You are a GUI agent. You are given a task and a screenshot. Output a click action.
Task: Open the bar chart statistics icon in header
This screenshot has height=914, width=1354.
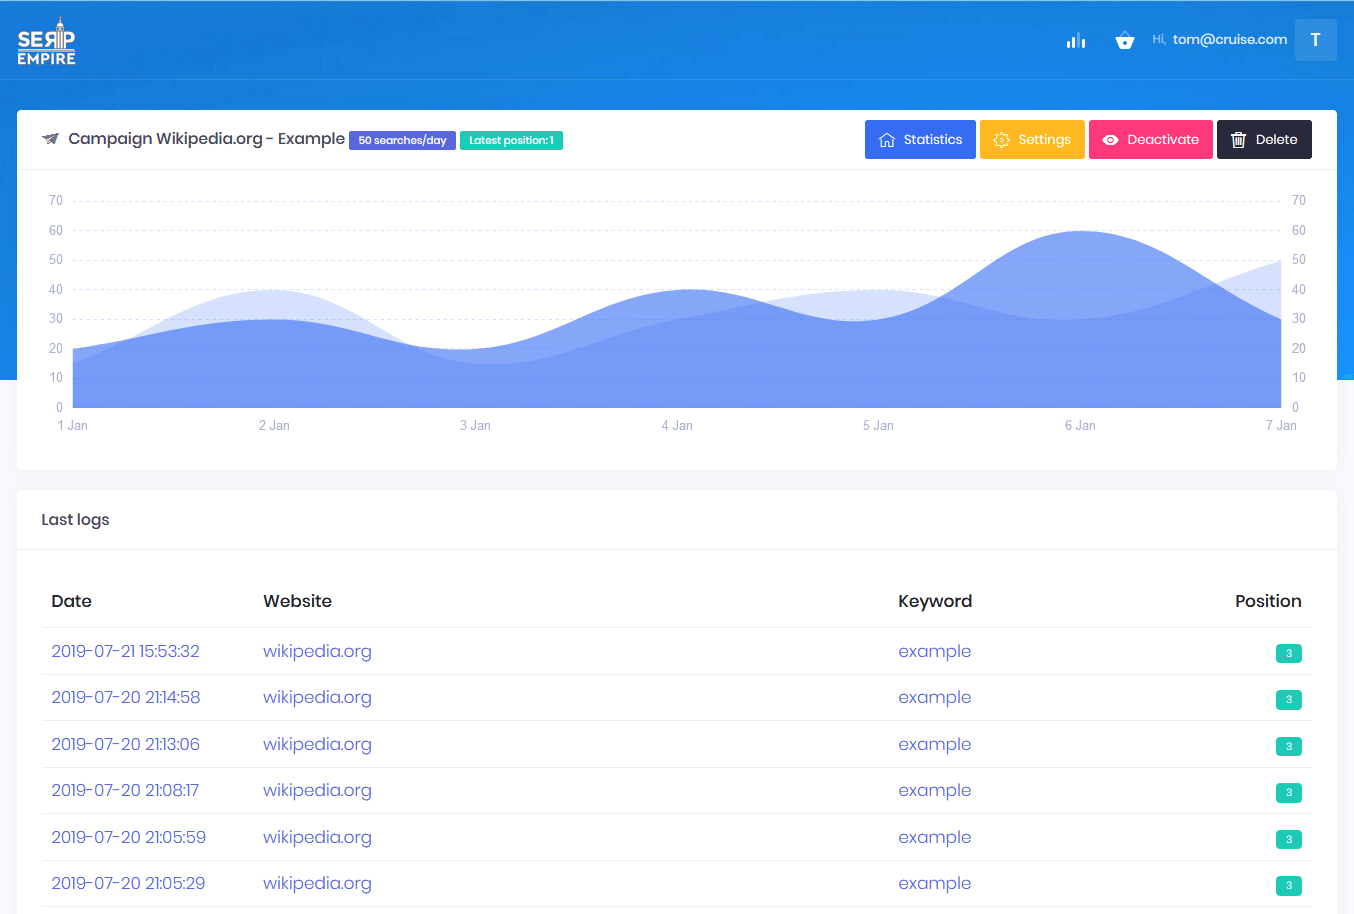1076,40
